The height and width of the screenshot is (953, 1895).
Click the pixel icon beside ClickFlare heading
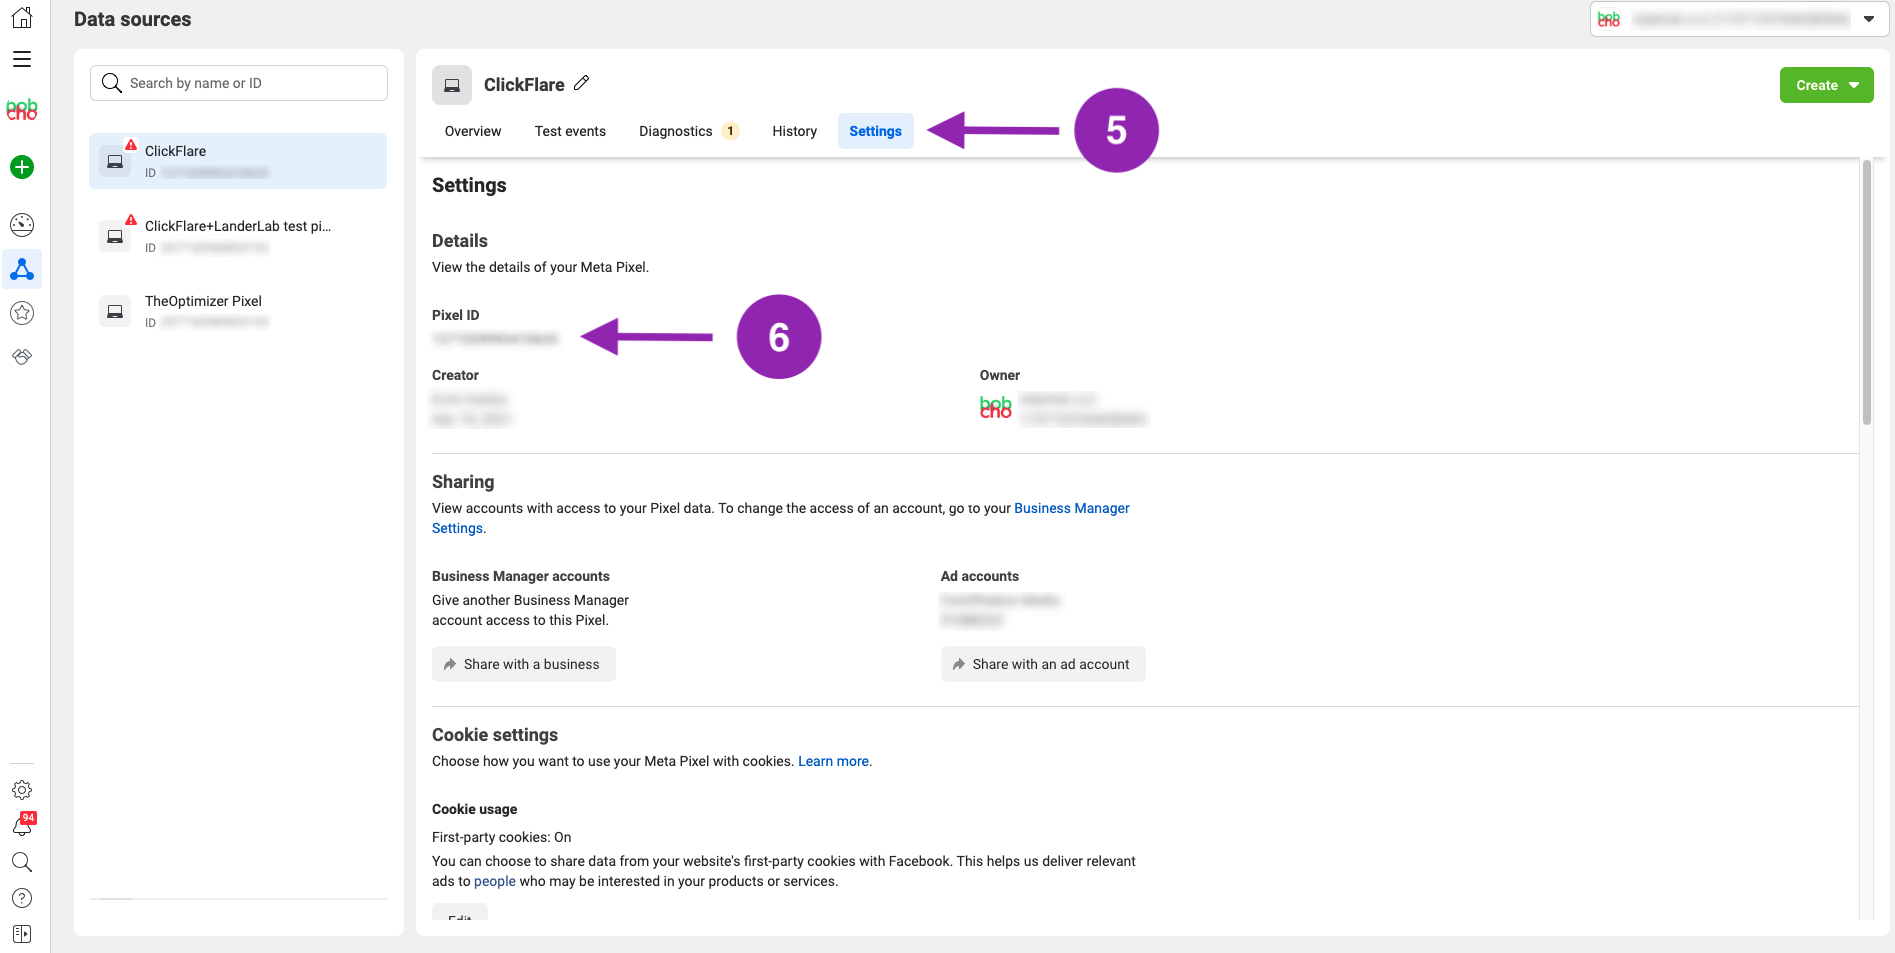452,85
